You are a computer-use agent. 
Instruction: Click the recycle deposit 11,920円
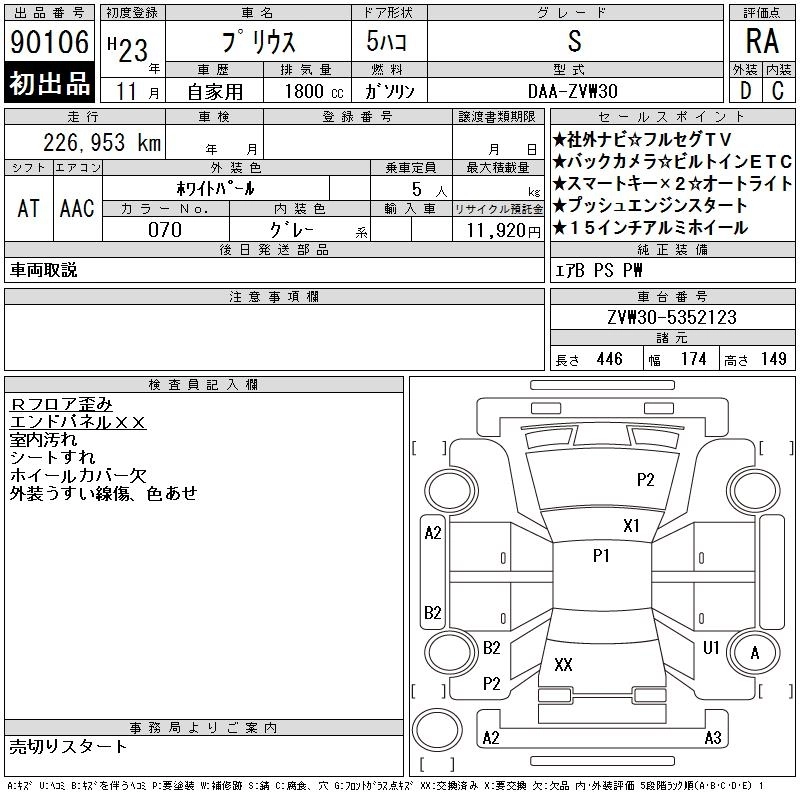point(503,231)
